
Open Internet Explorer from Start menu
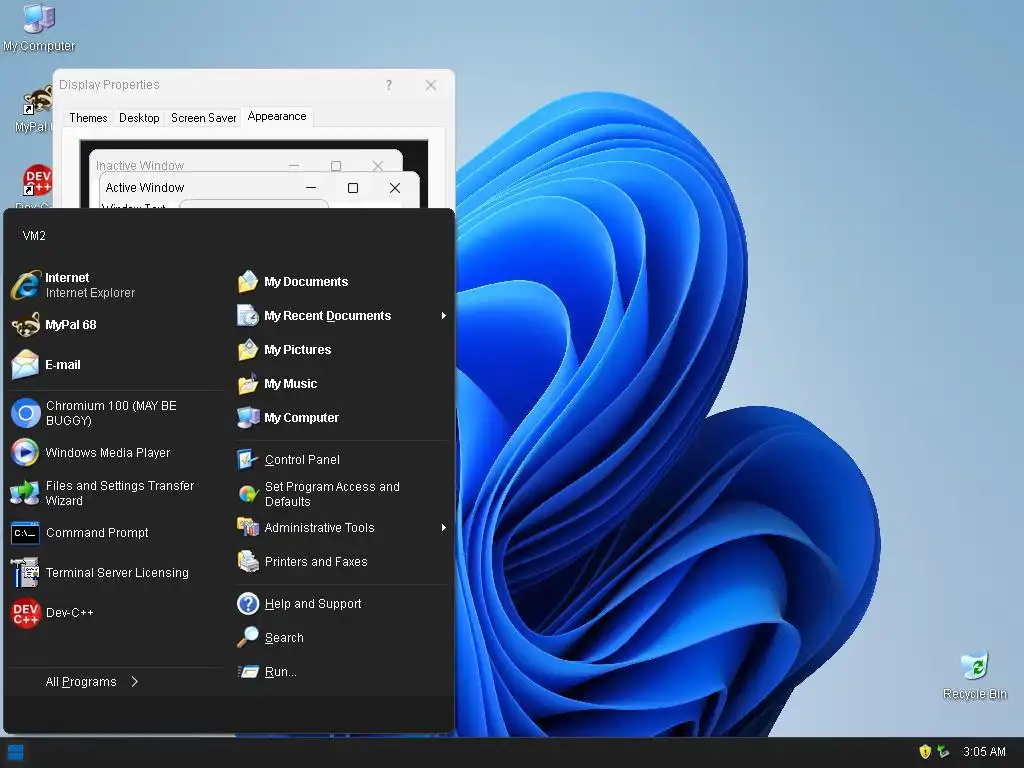point(116,285)
